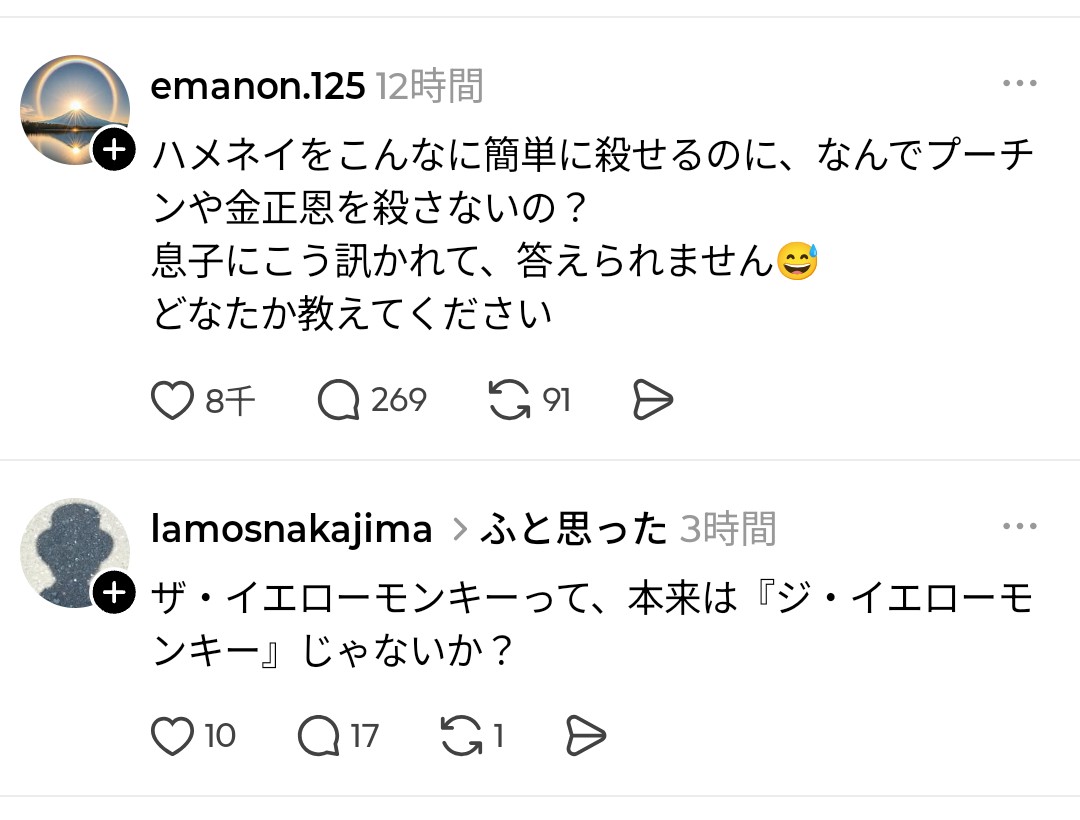Image resolution: width=1080 pixels, height=820 pixels.
Task: Open replies on emanon.125 post
Action: 339,401
